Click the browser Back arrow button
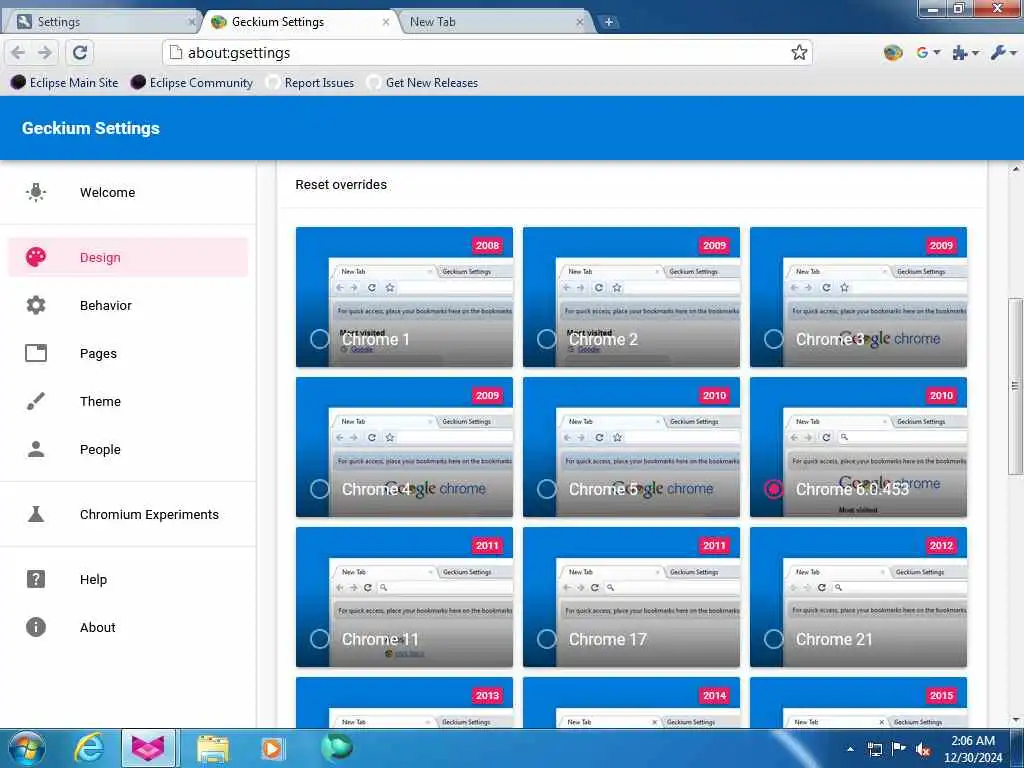Viewport: 1024px width, 768px height. click(x=18, y=52)
